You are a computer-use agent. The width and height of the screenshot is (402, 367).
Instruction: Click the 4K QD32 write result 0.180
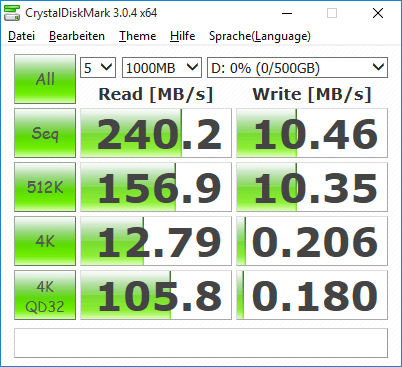[312, 295]
